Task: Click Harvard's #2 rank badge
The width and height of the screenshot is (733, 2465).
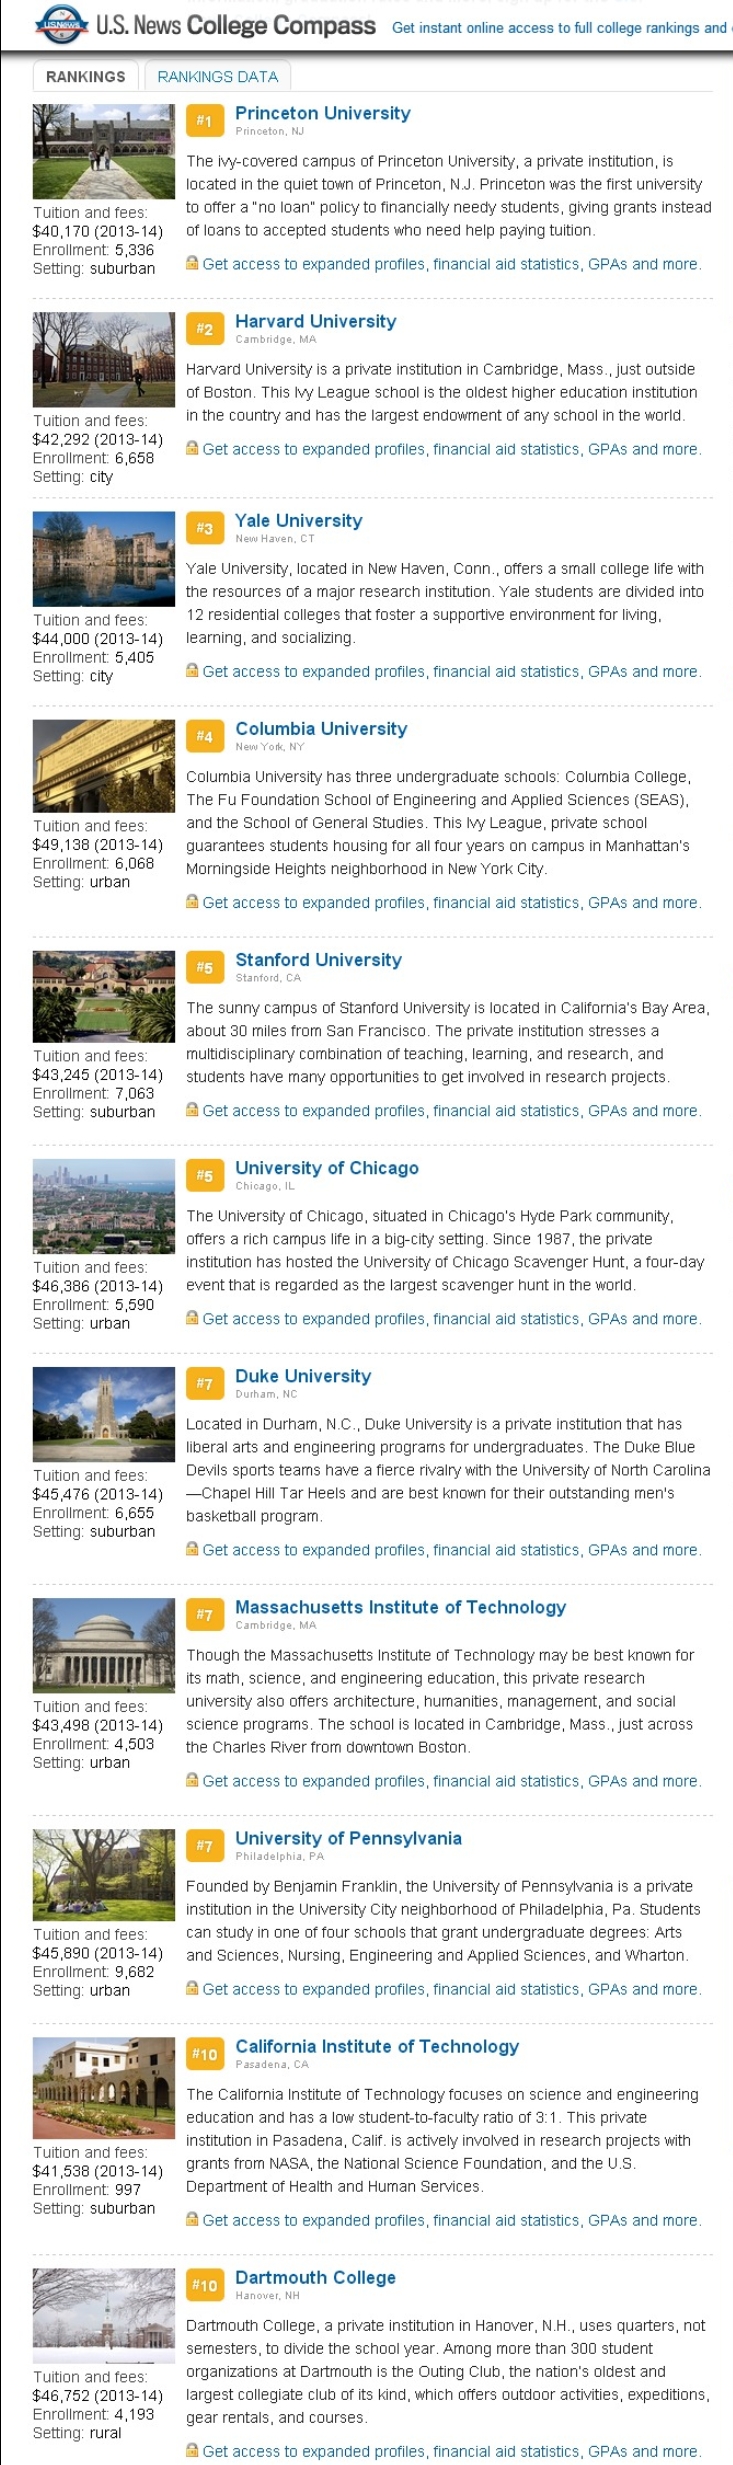Action: [204, 329]
